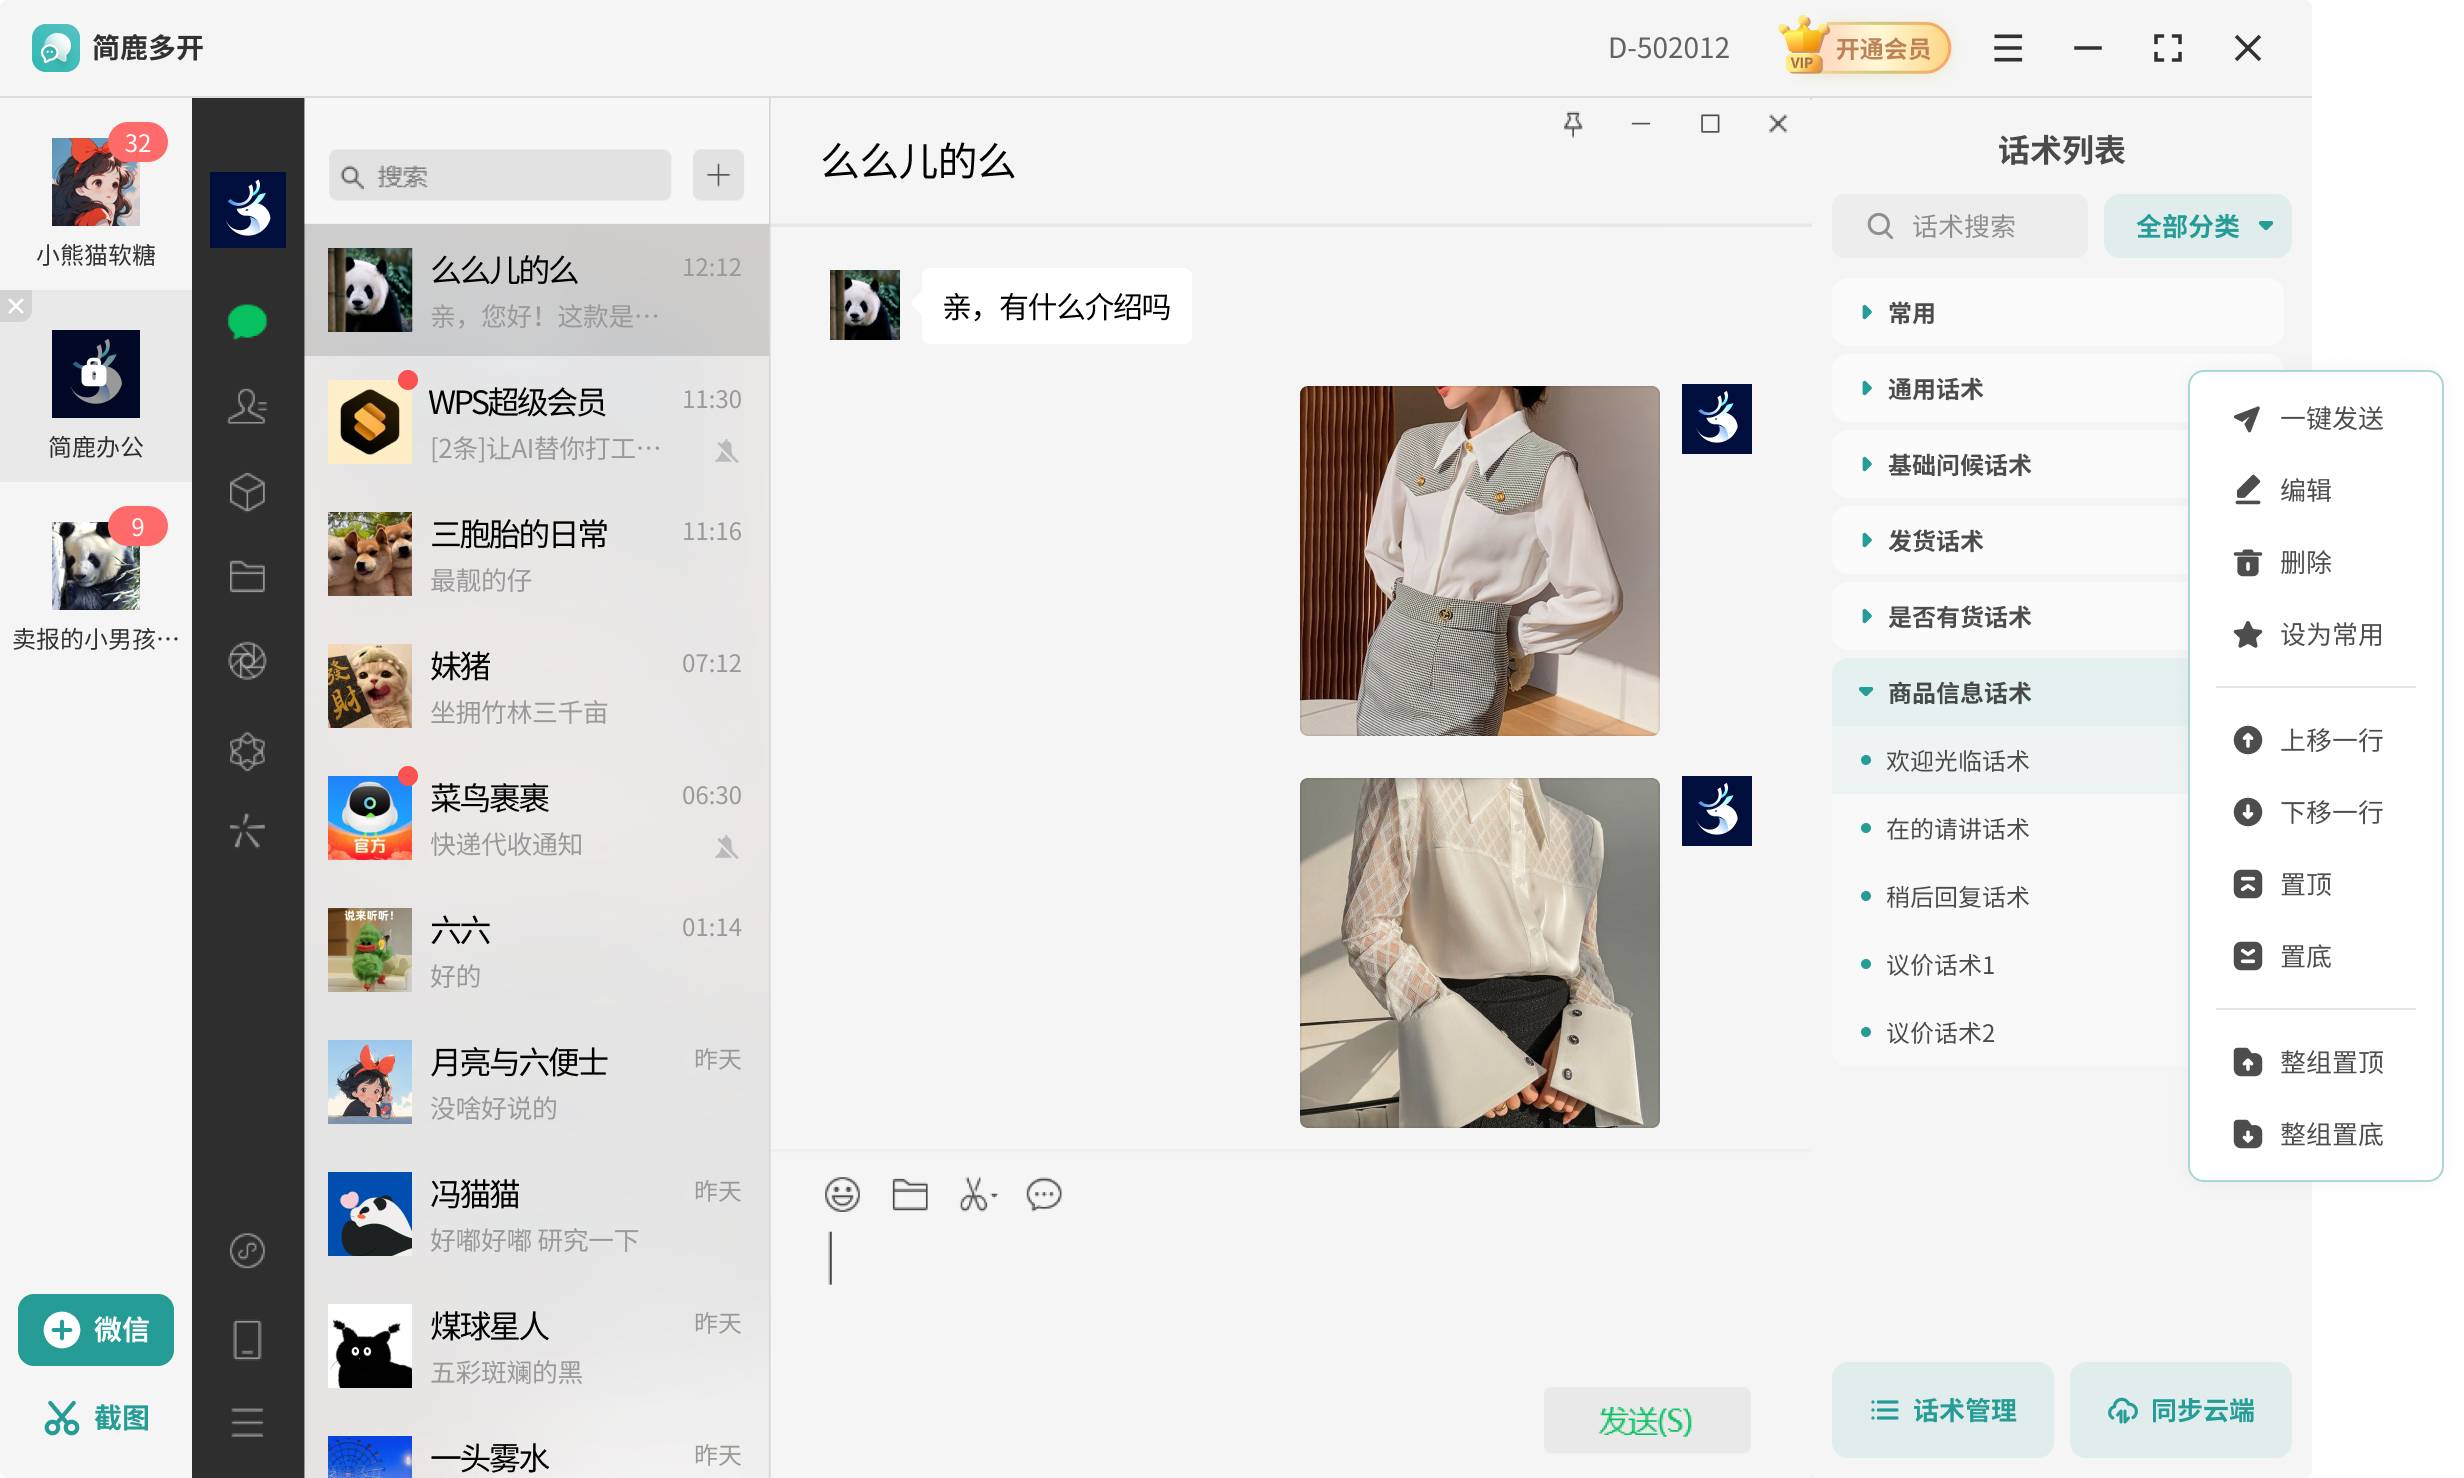Viewport: 2464px width, 1478px height.
Task: Click the send-file folder icon above the input box
Action: (x=909, y=1194)
